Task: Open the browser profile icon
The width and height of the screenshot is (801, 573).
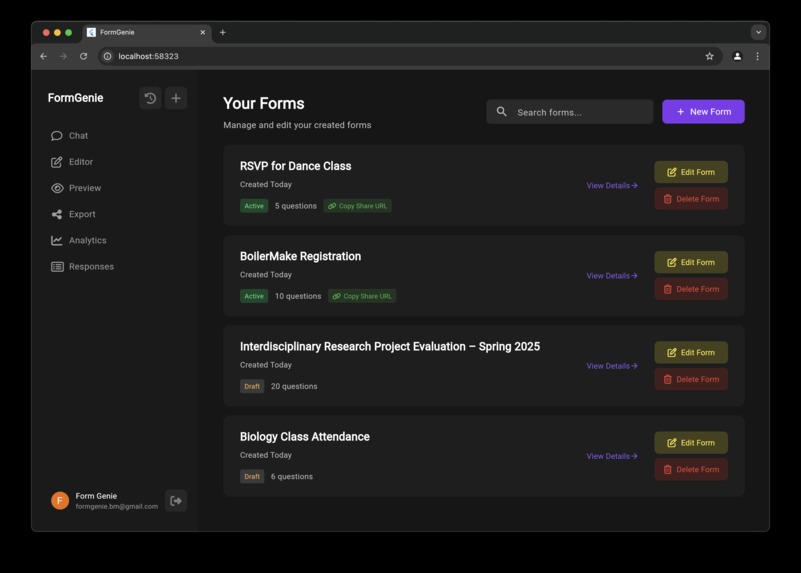Action: pyautogui.click(x=737, y=56)
